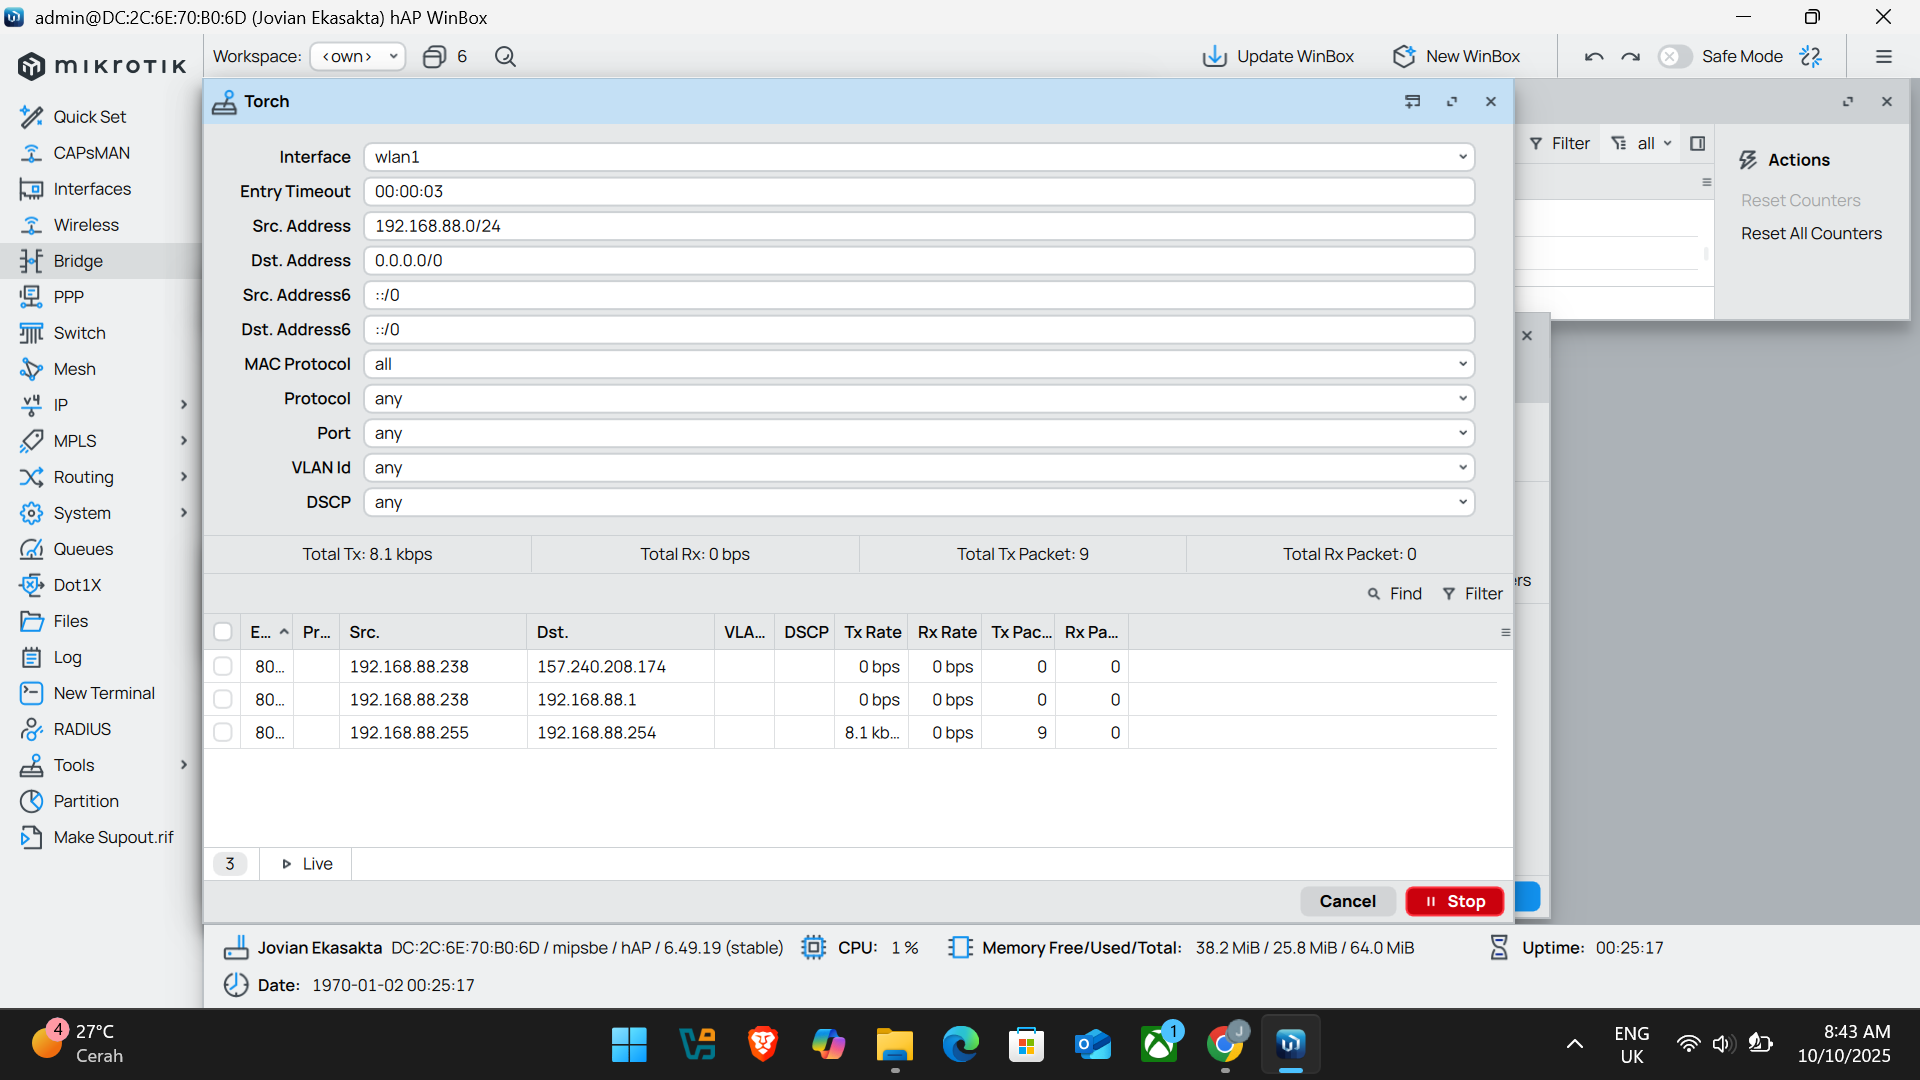Open the Protocol dropdown
Screen dimensions: 1920x1080
point(919,399)
